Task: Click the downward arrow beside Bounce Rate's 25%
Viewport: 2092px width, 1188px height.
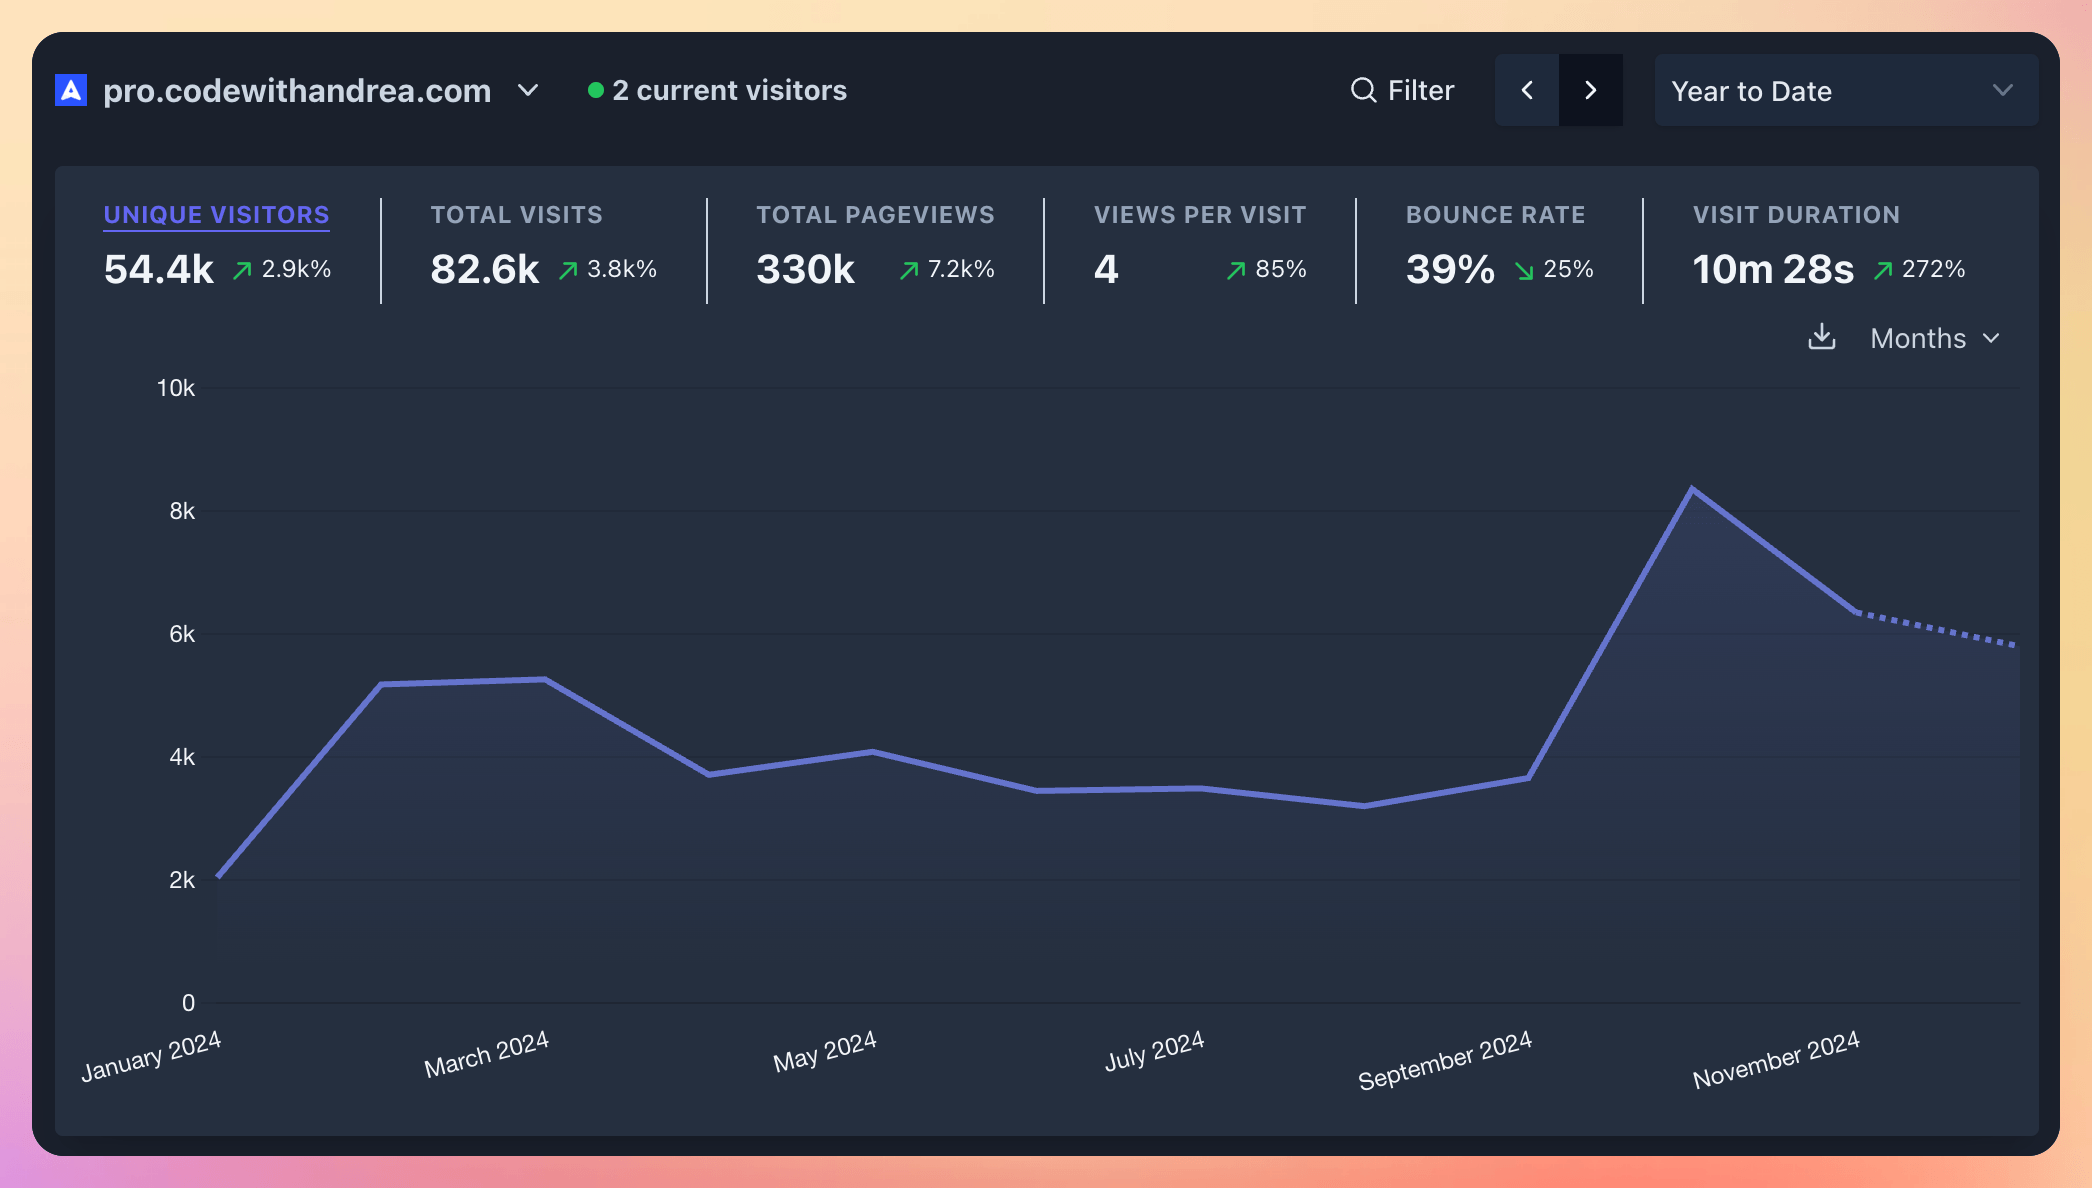Action: point(1524,270)
